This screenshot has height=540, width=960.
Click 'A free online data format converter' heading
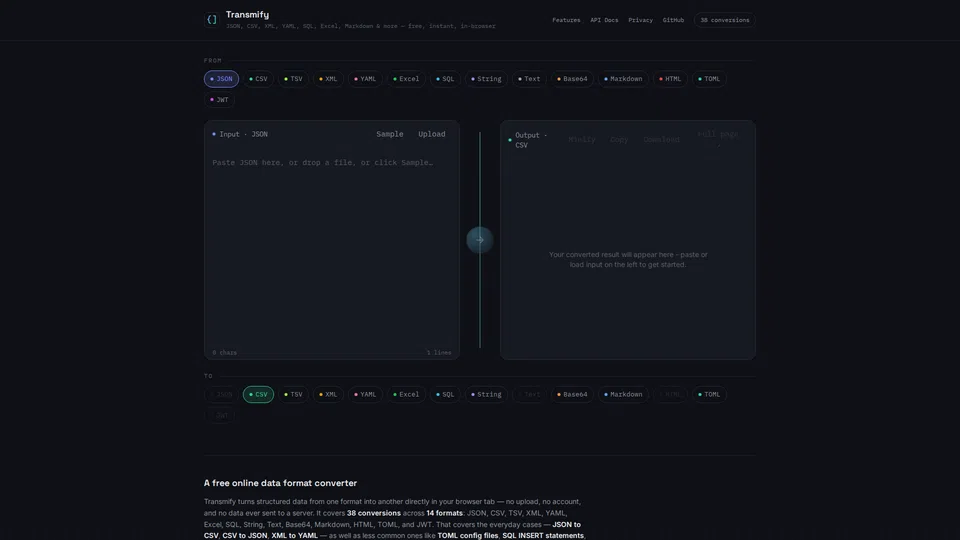pyautogui.click(x=280, y=483)
